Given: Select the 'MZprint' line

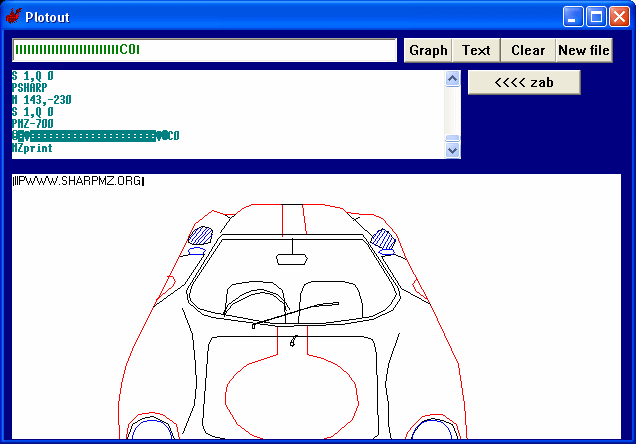Looking at the screenshot, I should pos(32,148).
